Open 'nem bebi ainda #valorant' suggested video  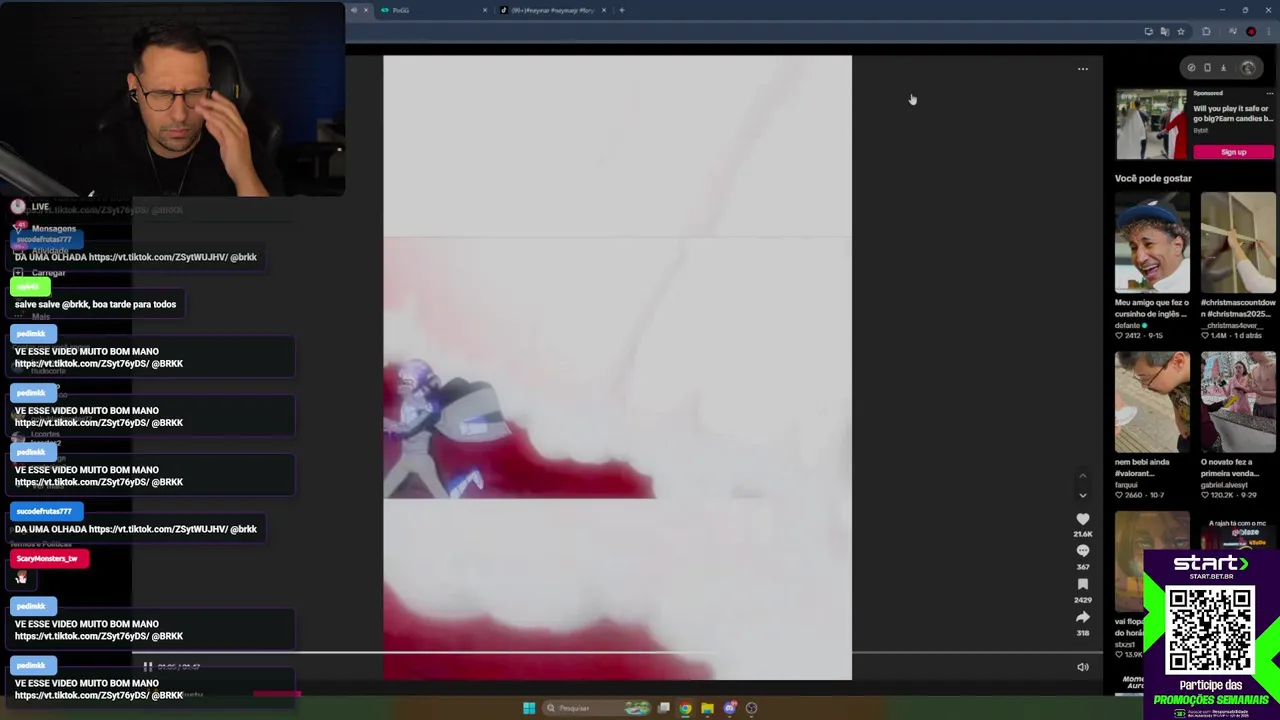point(1152,402)
